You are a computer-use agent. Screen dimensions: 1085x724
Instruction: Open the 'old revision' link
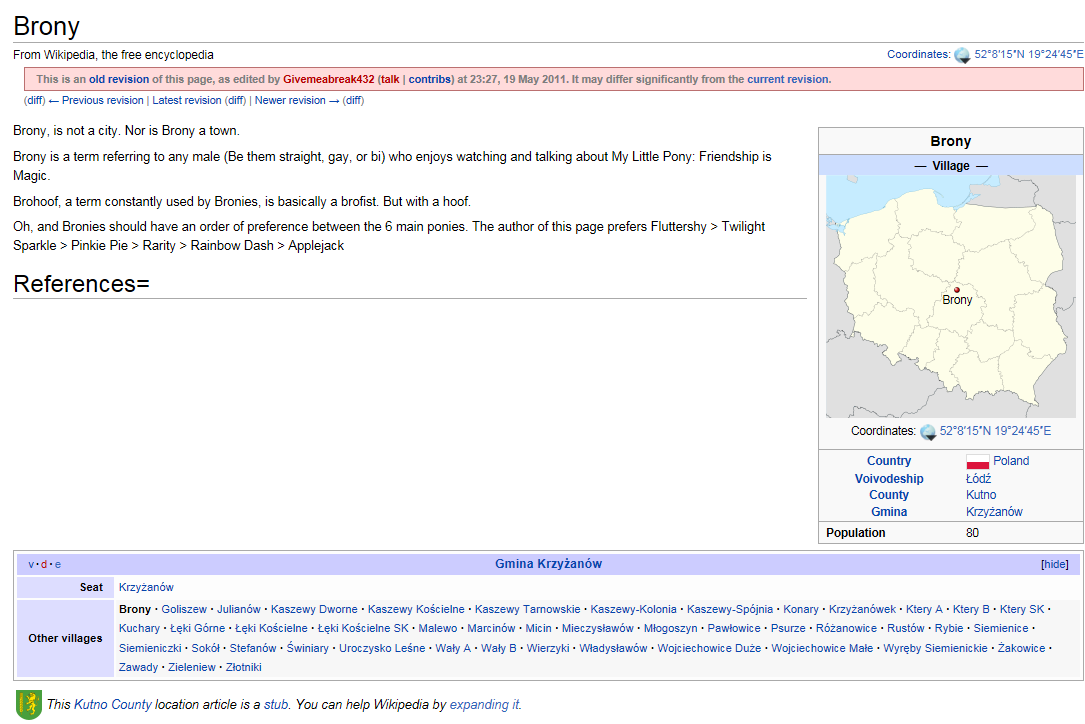(x=119, y=79)
